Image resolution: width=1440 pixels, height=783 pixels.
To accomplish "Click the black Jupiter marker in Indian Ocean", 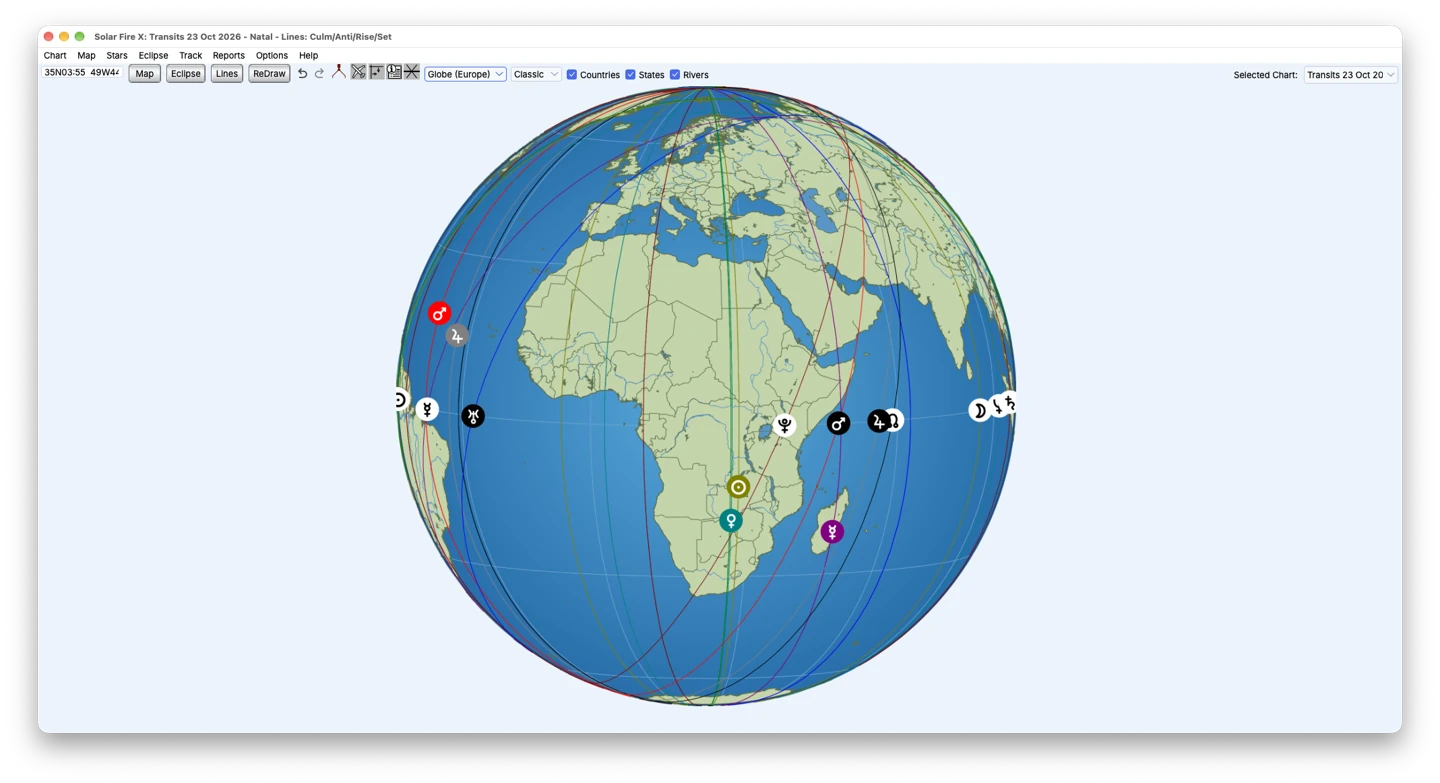I will (x=878, y=421).
